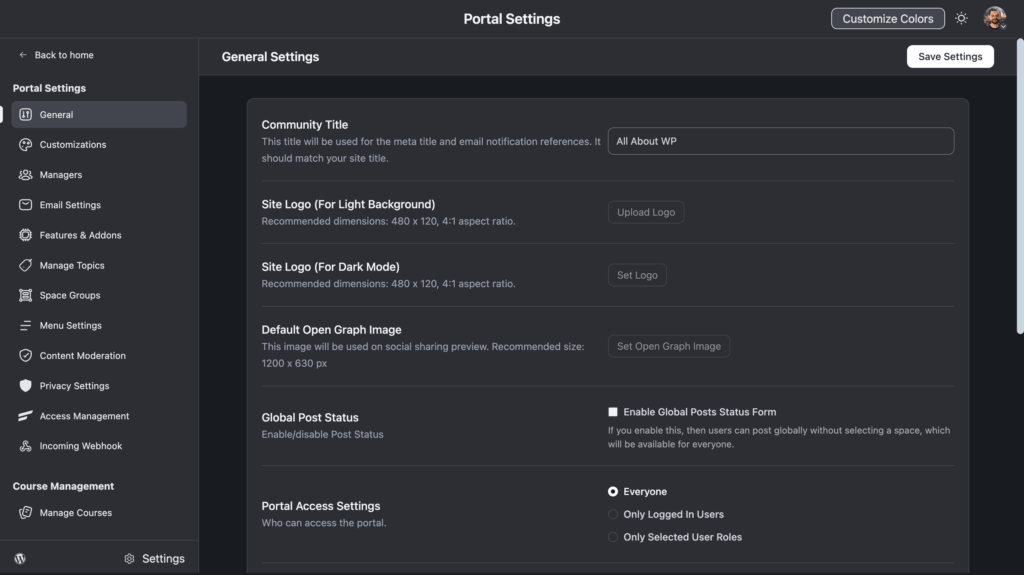This screenshot has width=1024, height=575.
Task: Click the Community Title label
Action: pyautogui.click(x=305, y=124)
